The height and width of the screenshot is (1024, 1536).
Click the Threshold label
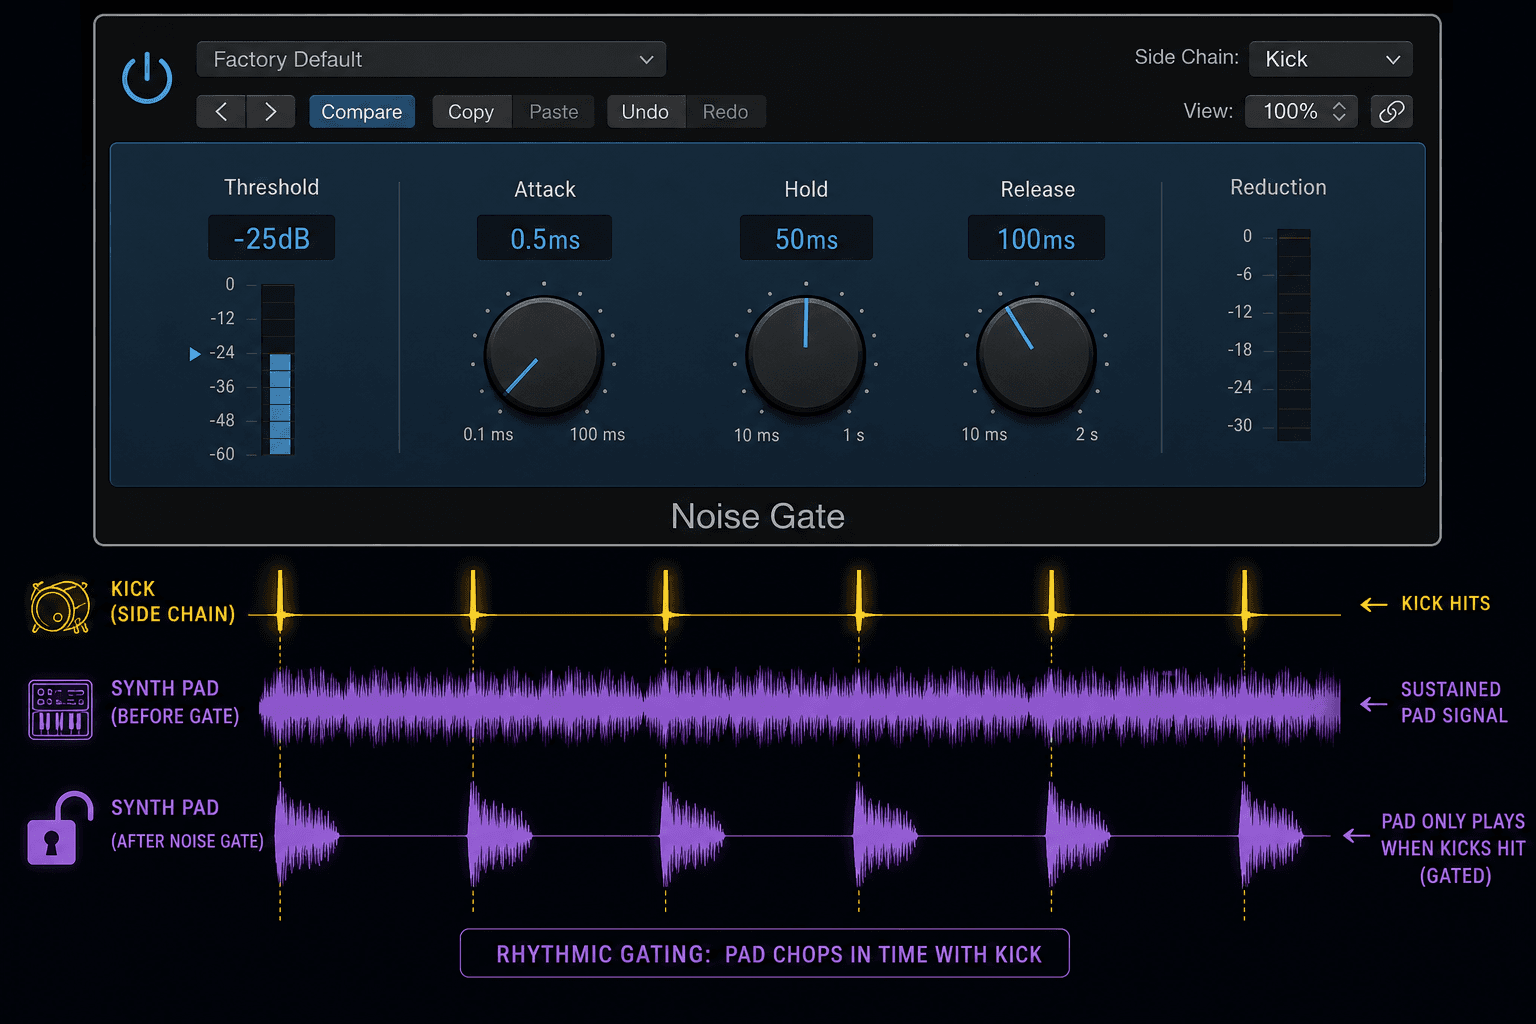coord(271,187)
